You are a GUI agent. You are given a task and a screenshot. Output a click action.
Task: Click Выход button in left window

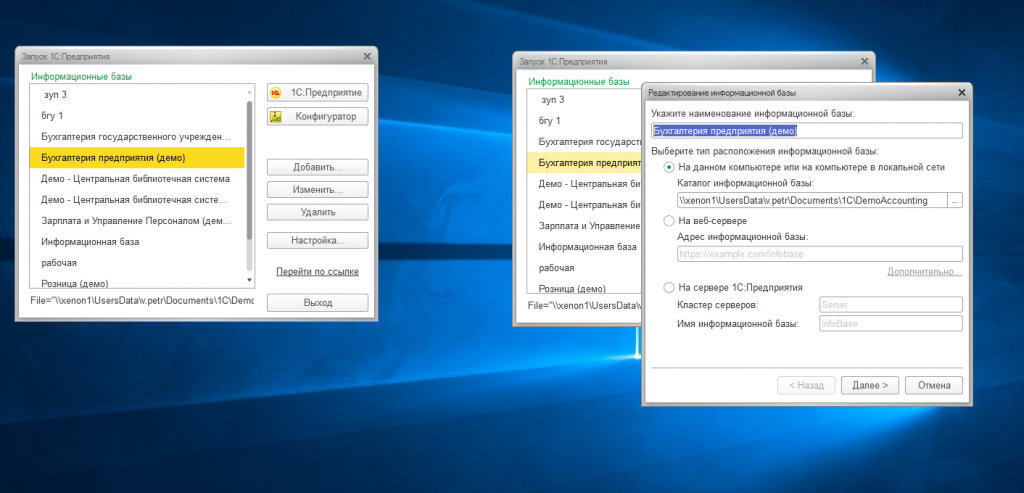[x=317, y=303]
